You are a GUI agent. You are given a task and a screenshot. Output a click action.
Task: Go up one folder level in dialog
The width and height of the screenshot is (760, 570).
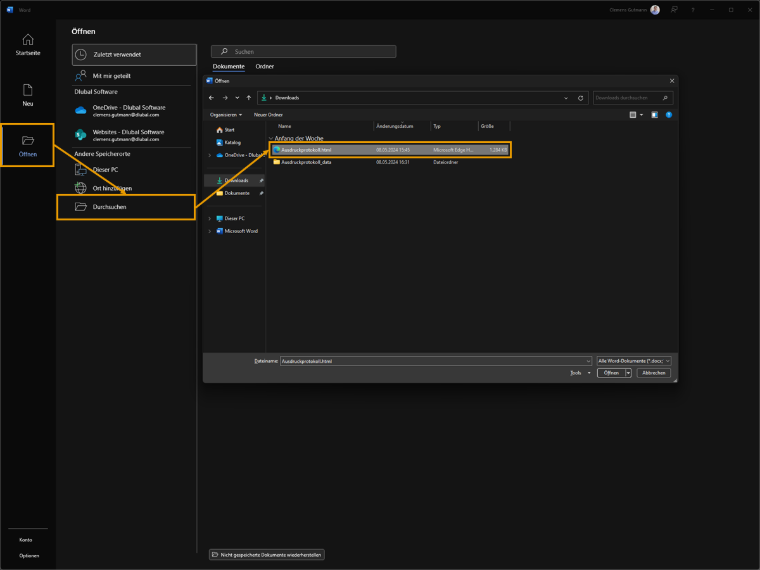(249, 98)
